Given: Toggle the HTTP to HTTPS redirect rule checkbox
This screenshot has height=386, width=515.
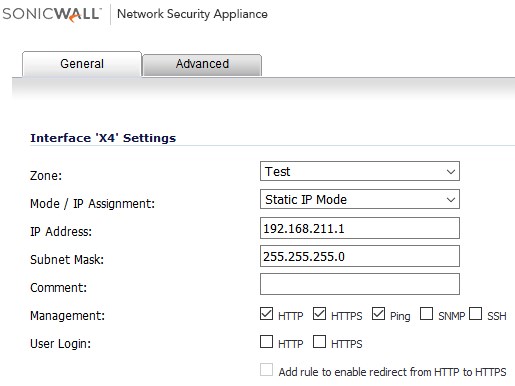Looking at the screenshot, I should [x=266, y=370].
